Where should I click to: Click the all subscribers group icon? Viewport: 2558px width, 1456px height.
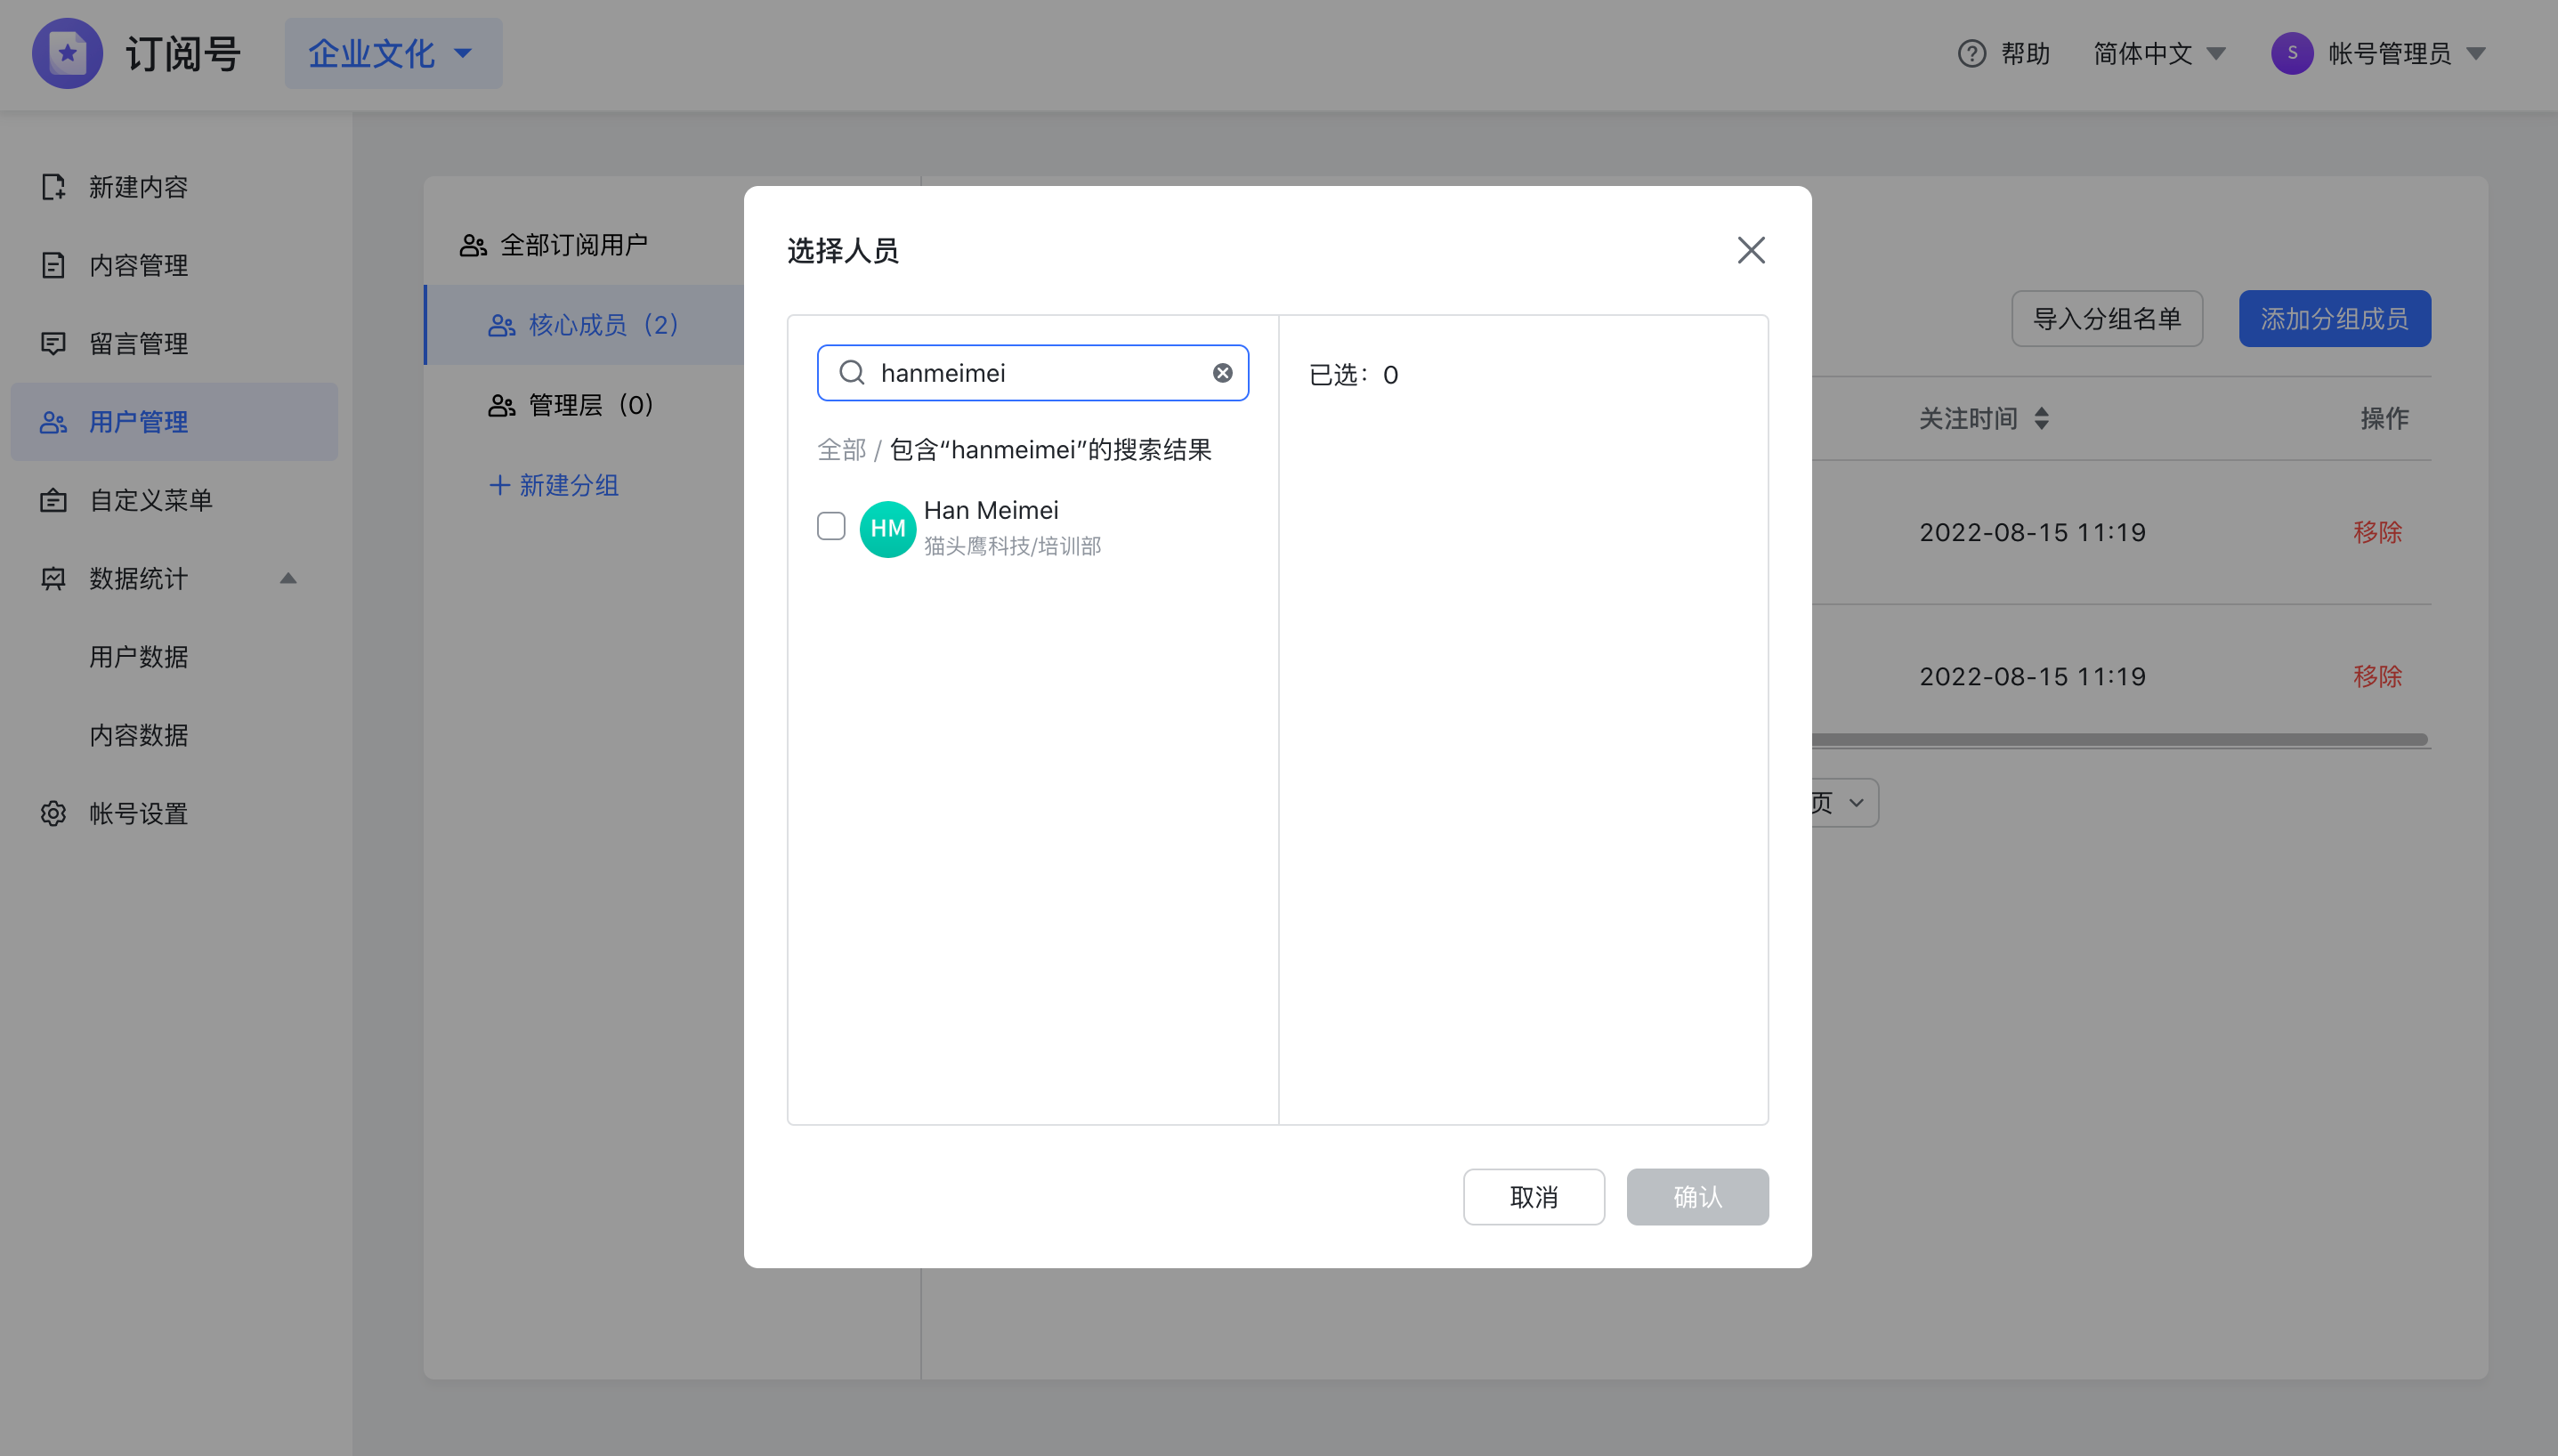pyautogui.click(x=473, y=245)
